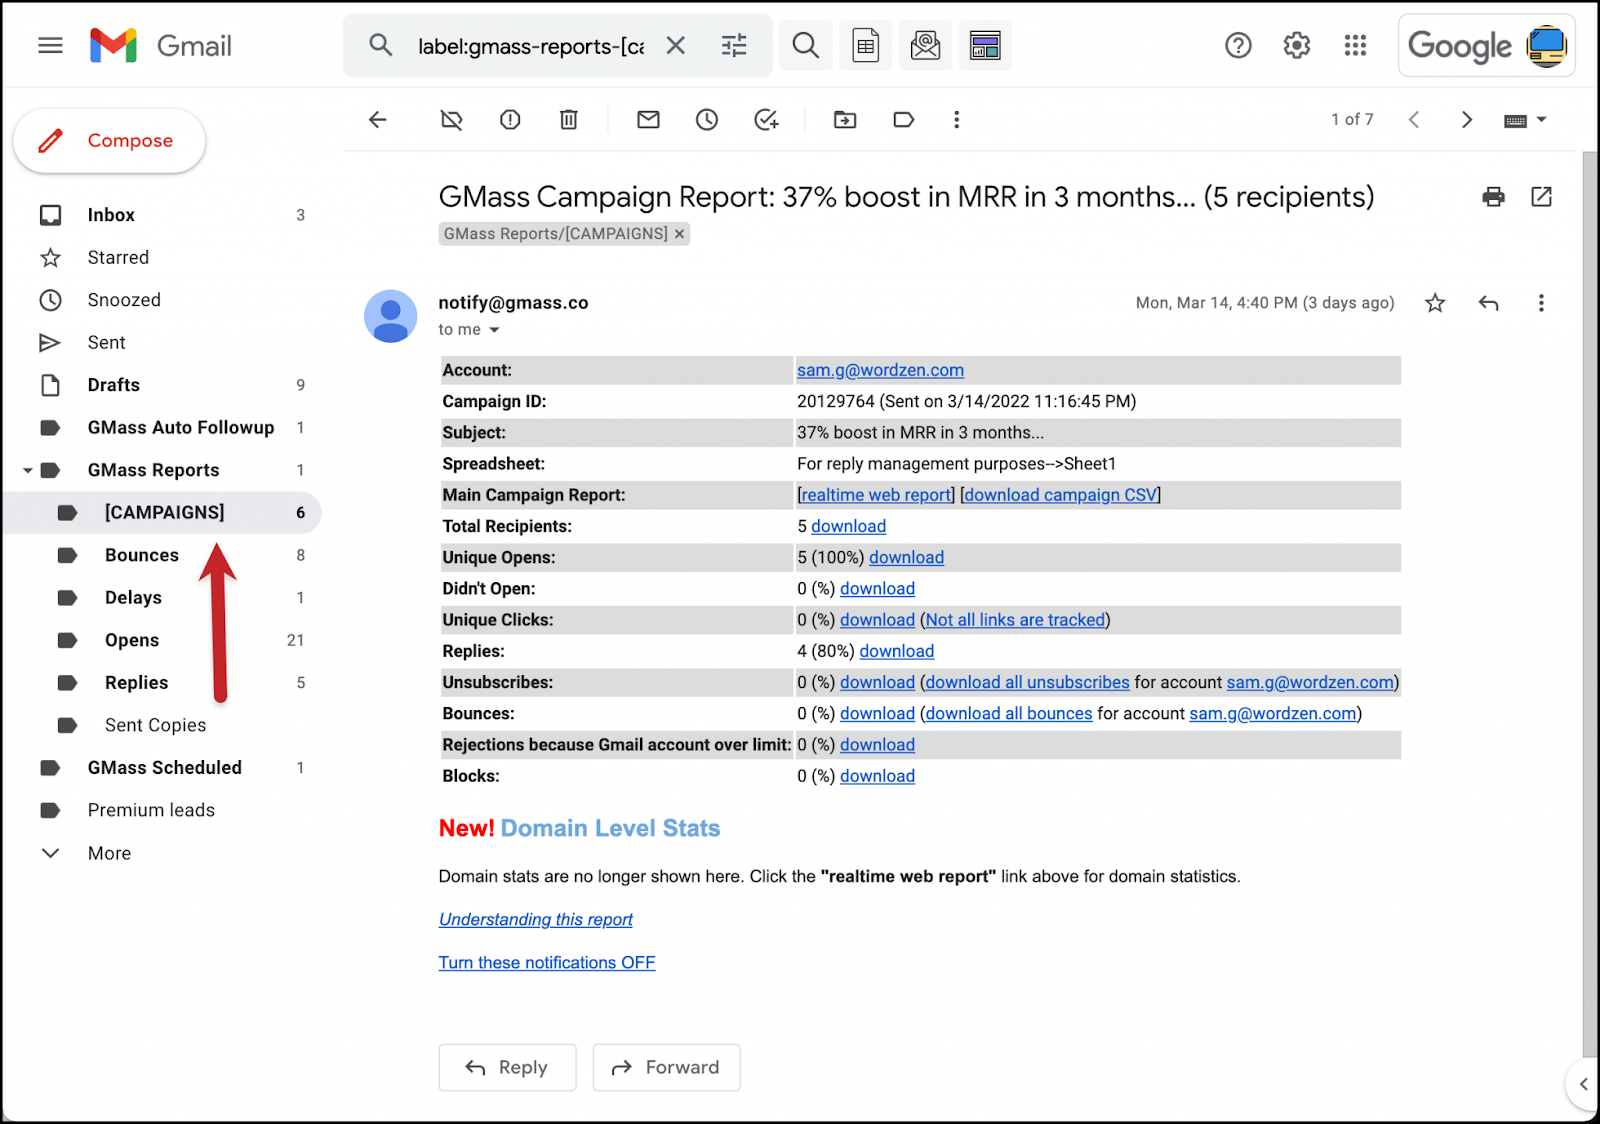Move email to folder icon

[x=845, y=120]
